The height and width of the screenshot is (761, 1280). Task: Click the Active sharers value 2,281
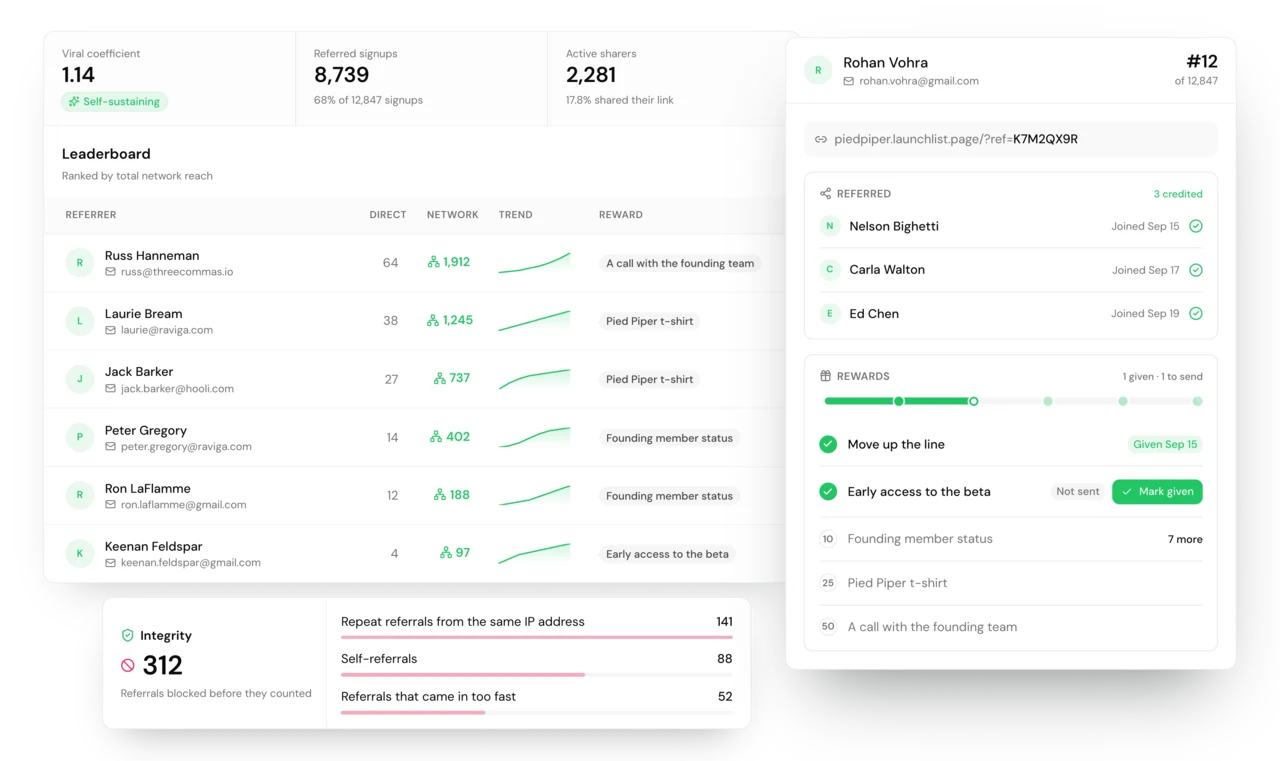591,75
